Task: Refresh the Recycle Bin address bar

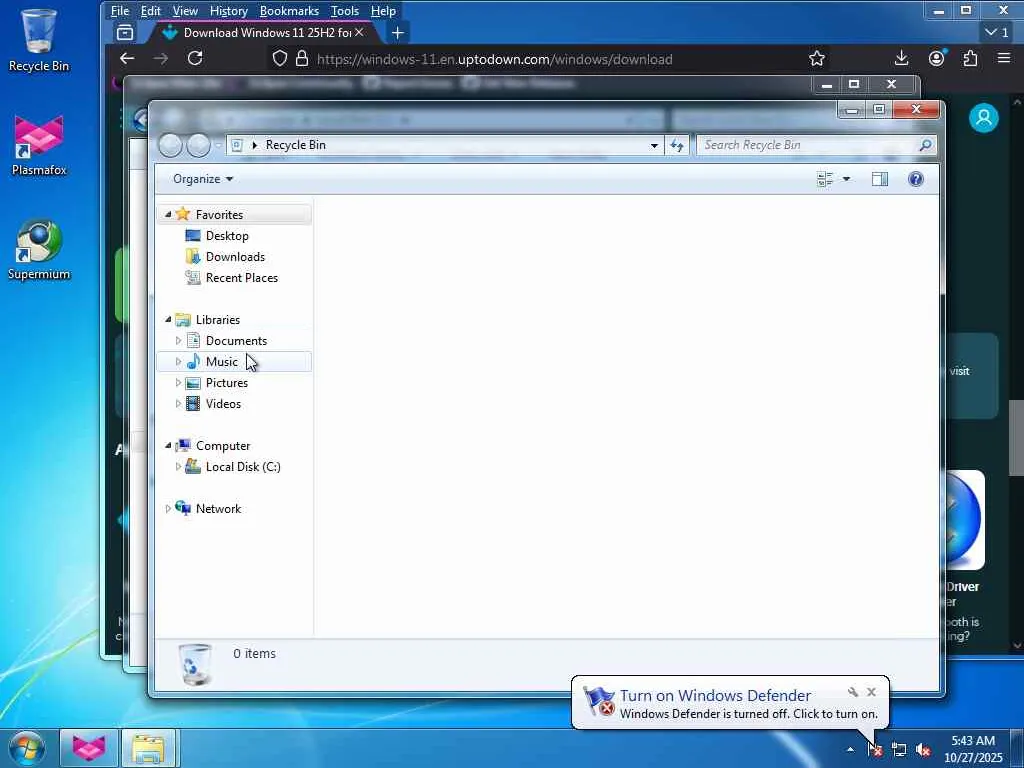Action: point(677,145)
